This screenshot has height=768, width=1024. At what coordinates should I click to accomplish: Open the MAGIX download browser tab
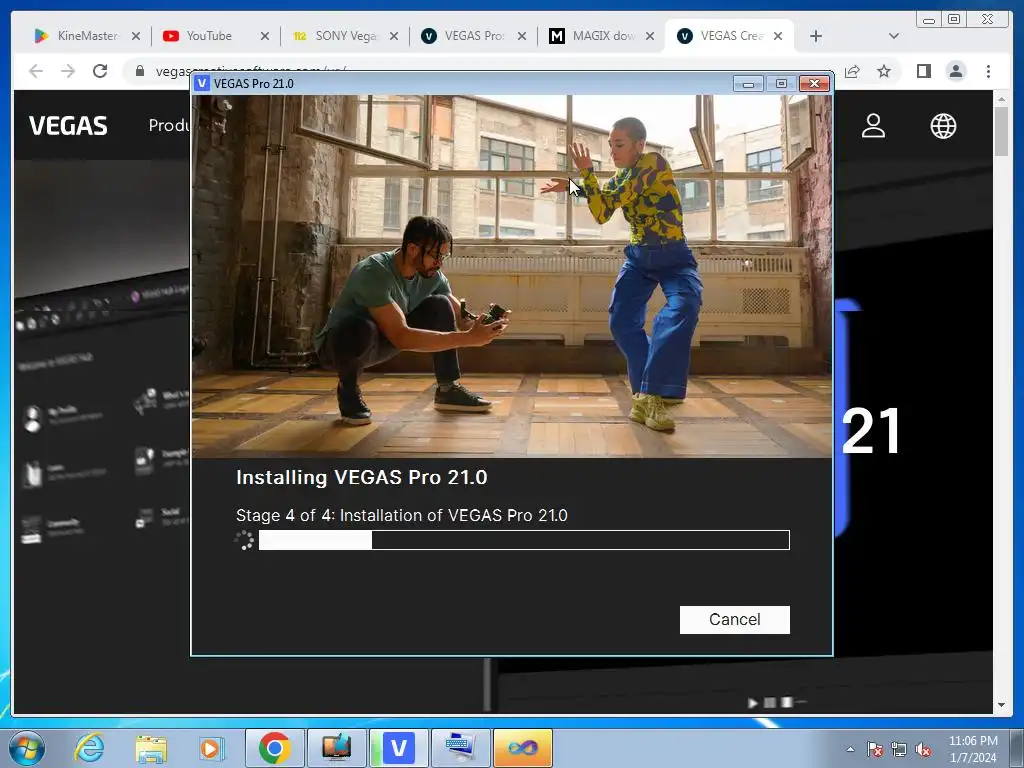[x=603, y=36]
